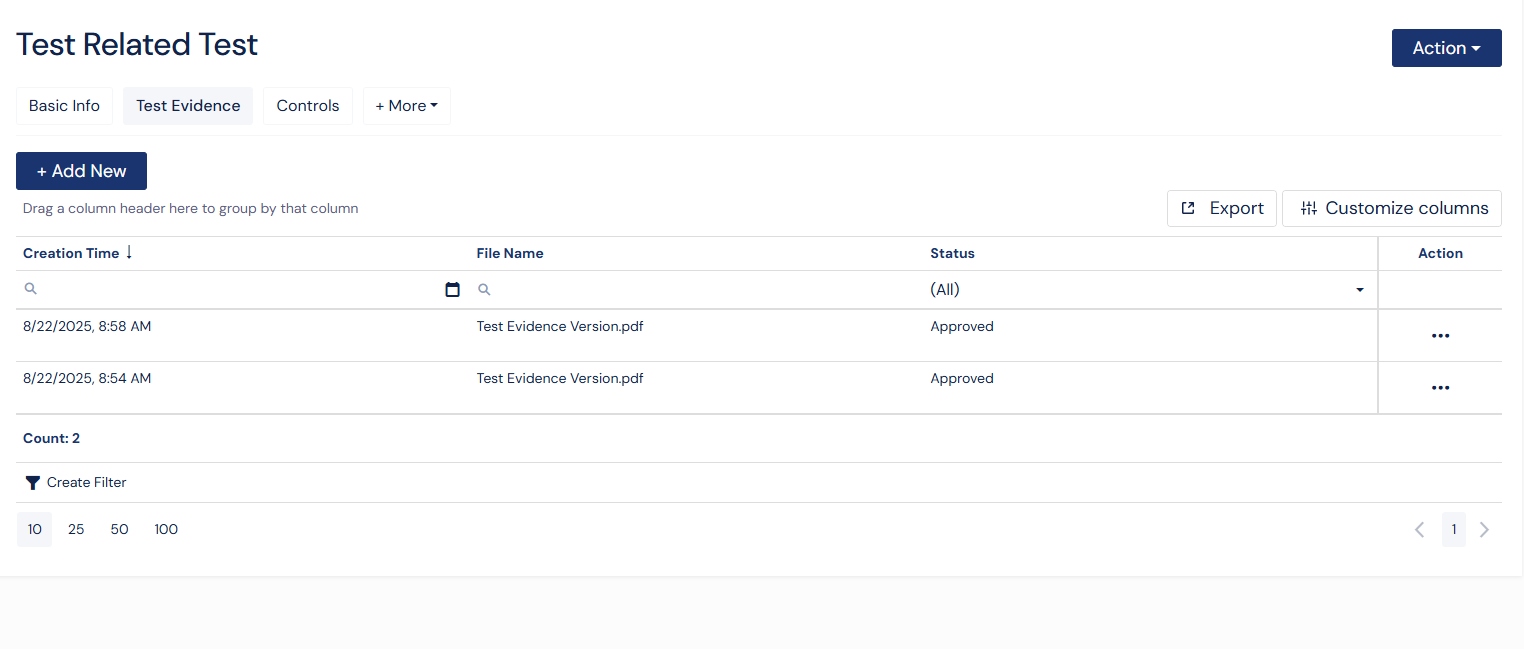Set page size to 100 rows
The width and height of the screenshot is (1524, 649).
pos(166,530)
